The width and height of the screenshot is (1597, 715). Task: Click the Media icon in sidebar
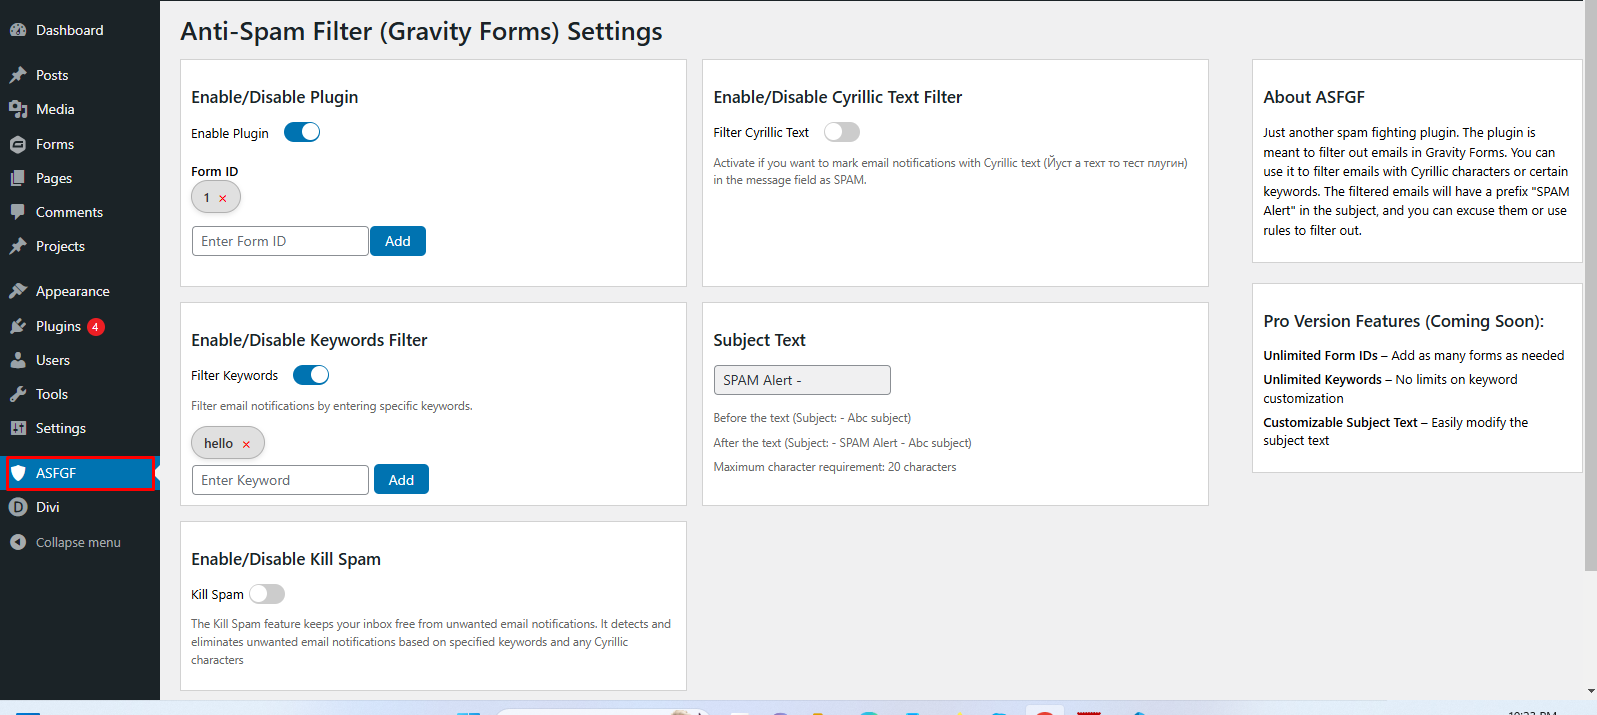(18, 109)
